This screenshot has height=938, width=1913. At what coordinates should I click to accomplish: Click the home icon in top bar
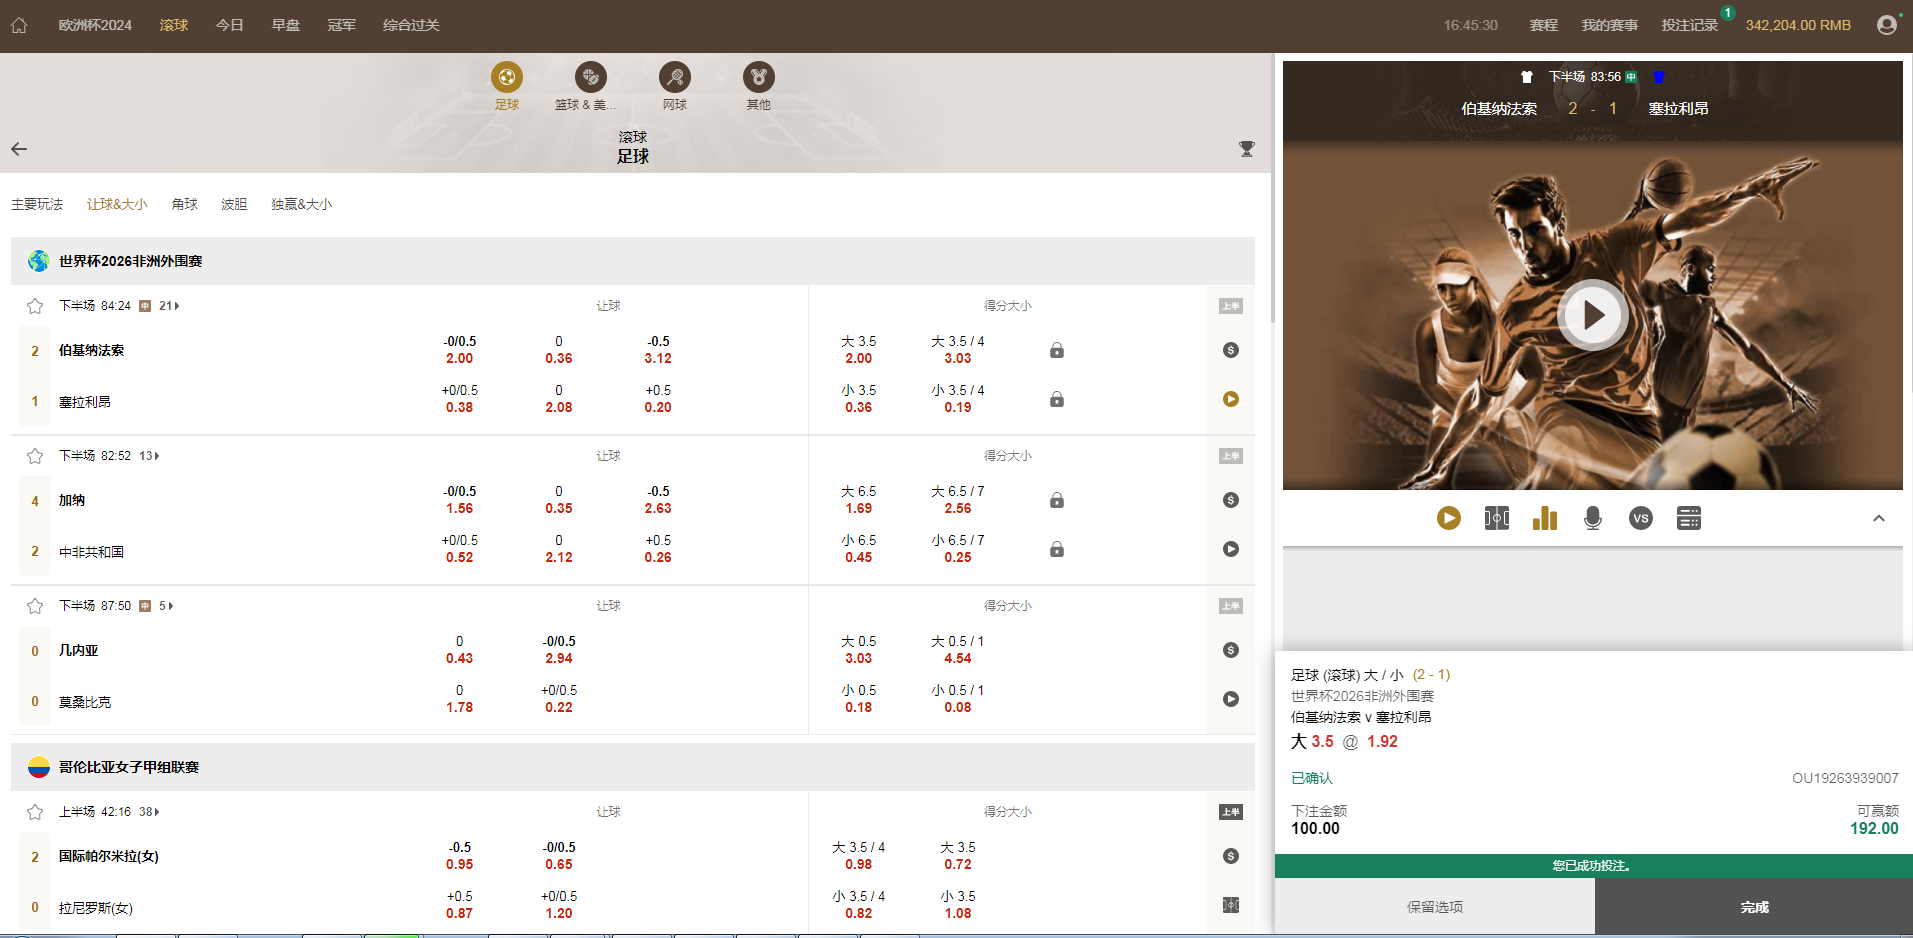[19, 25]
